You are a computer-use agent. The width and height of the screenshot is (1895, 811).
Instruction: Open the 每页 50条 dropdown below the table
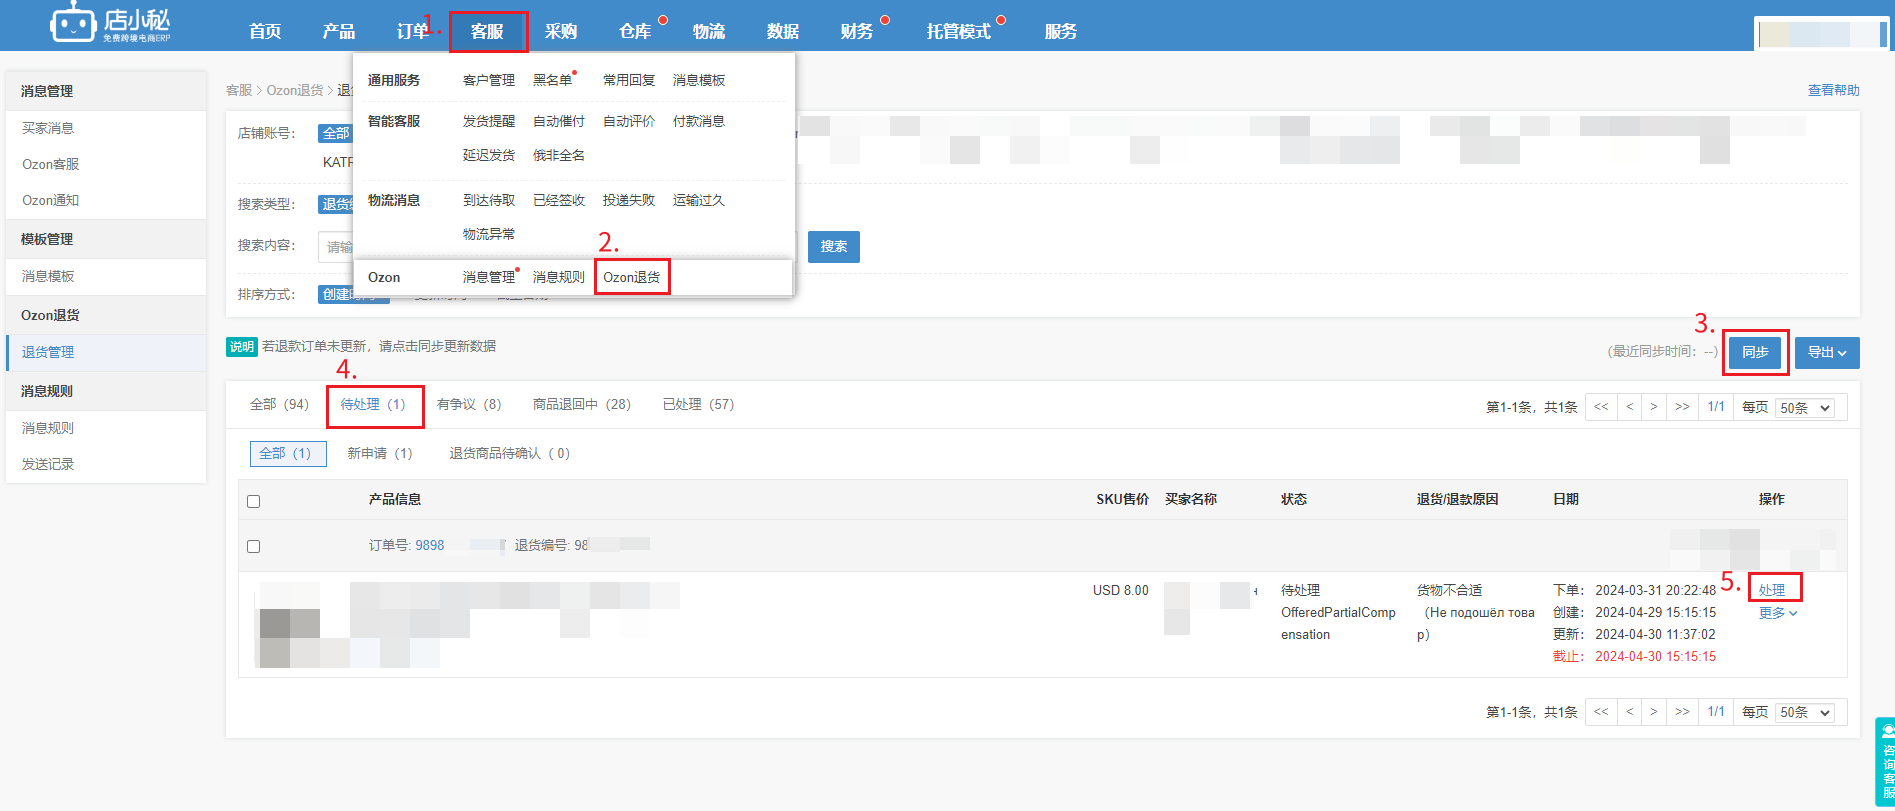click(1804, 713)
